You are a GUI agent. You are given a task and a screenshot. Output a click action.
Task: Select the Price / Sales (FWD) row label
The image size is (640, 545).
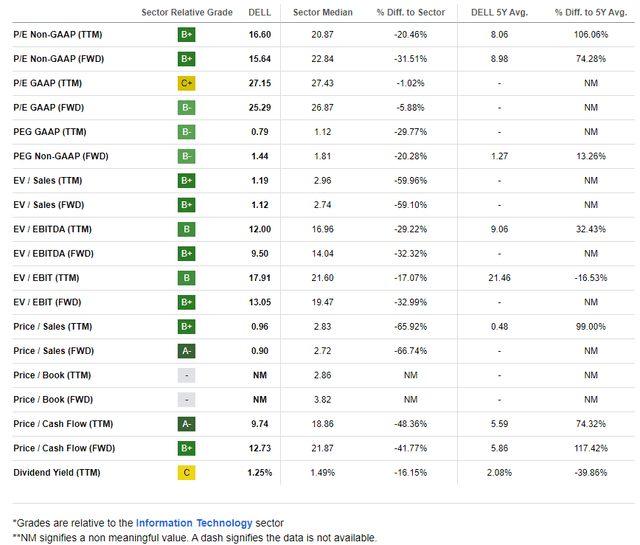(x=53, y=351)
